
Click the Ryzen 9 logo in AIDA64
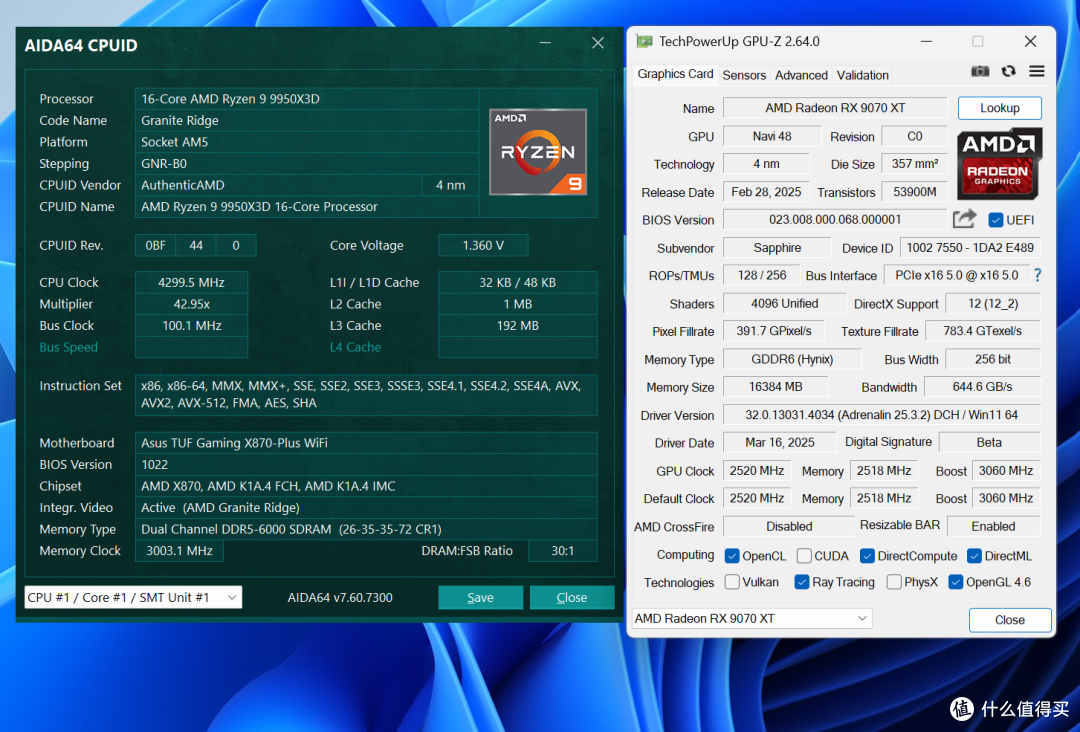538,152
